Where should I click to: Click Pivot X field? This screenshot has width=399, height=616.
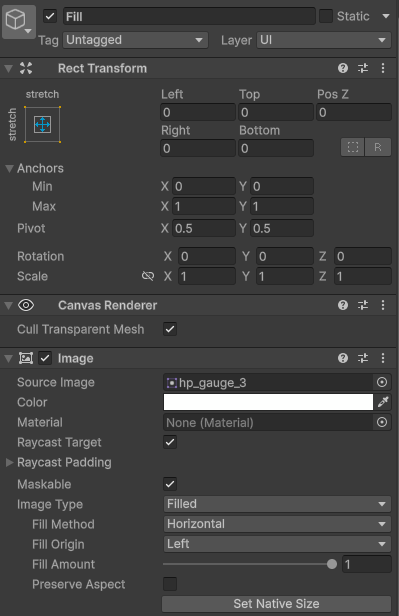(203, 228)
